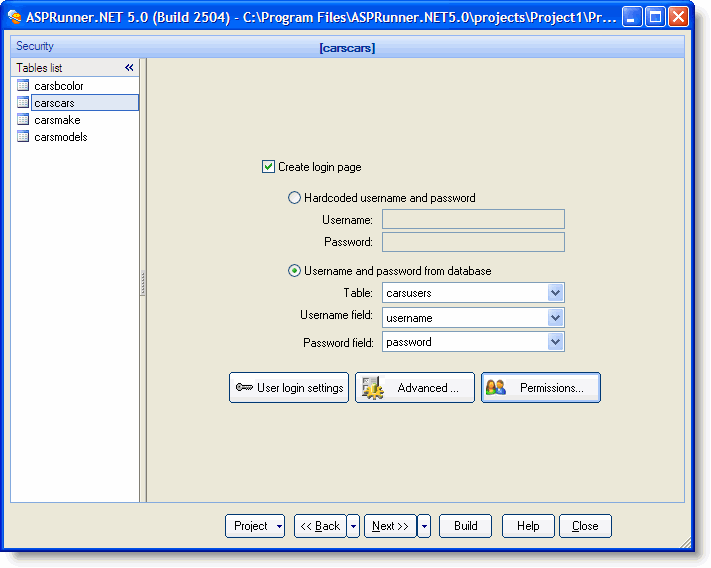Click the carsbcolor table icon
The height and width of the screenshot is (568, 711).
23,85
